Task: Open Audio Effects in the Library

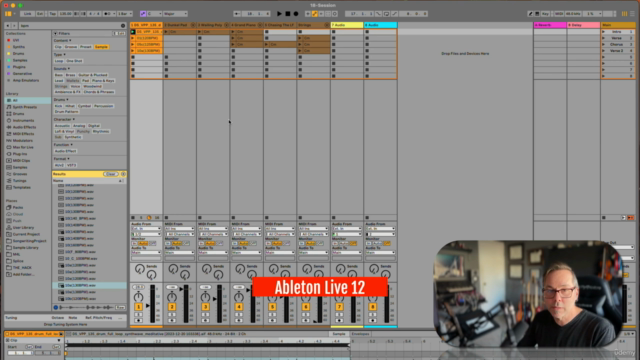Action: tap(24, 127)
